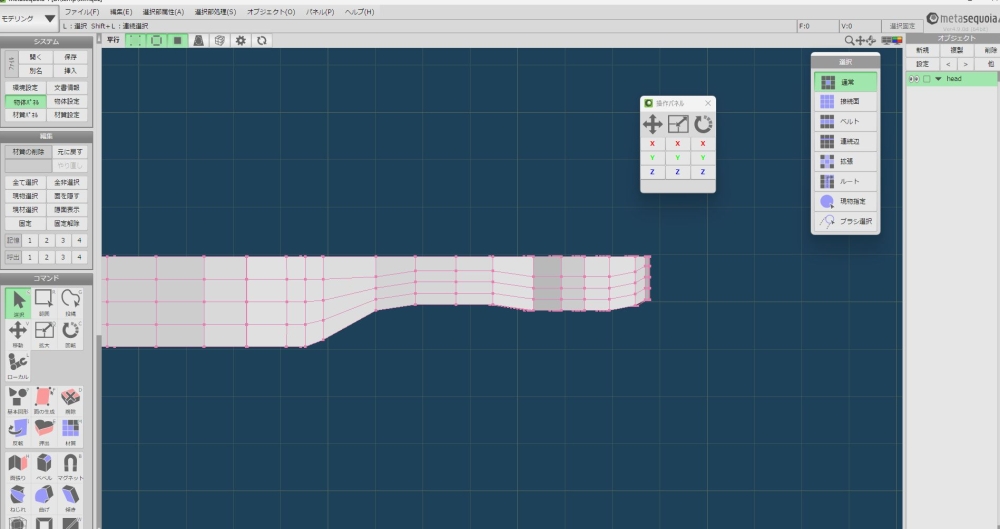Image resolution: width=1000 pixels, height=529 pixels.
Task: Click the viewport settings gear icon
Action: coord(240,40)
